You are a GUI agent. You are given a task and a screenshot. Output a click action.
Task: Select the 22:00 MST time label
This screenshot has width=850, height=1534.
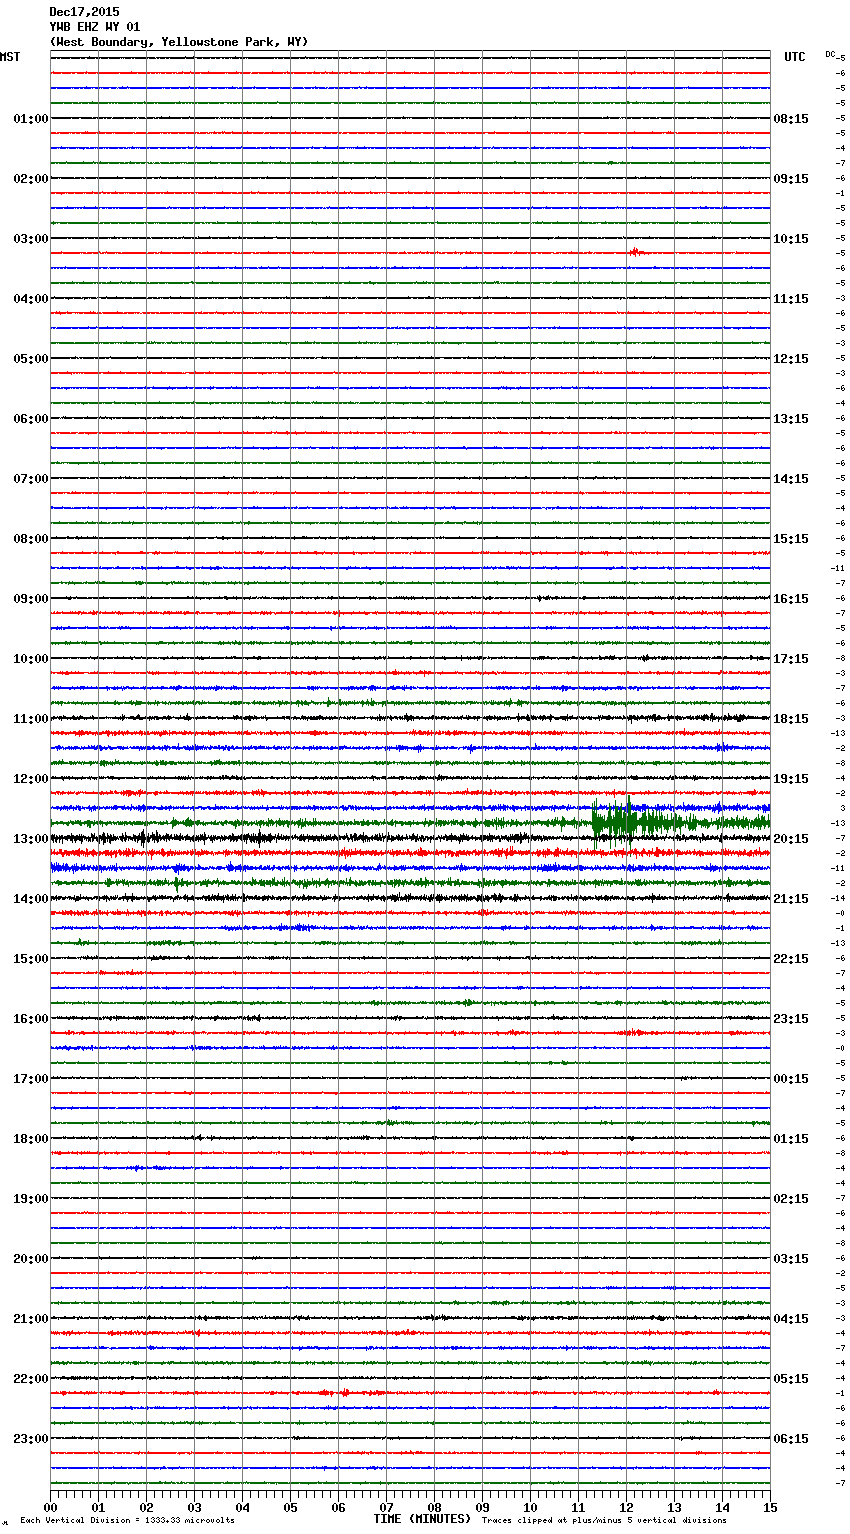pos(30,1379)
